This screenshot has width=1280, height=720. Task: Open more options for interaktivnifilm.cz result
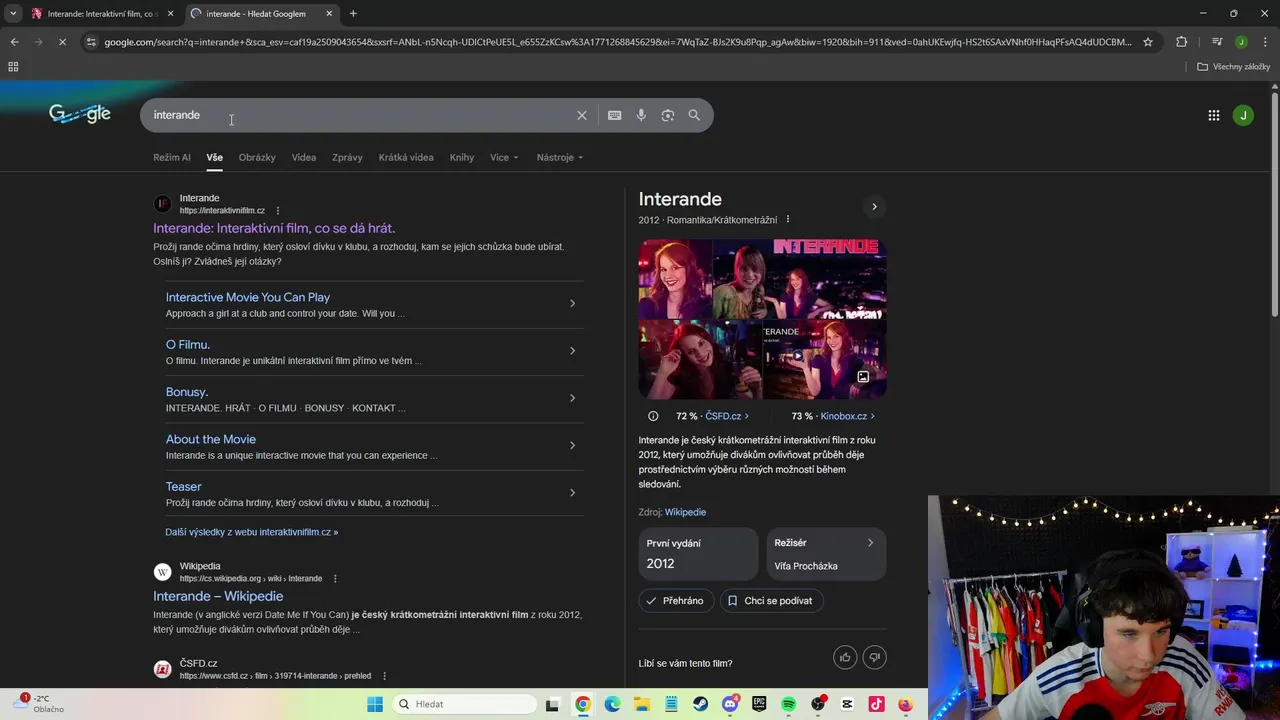pyautogui.click(x=278, y=211)
